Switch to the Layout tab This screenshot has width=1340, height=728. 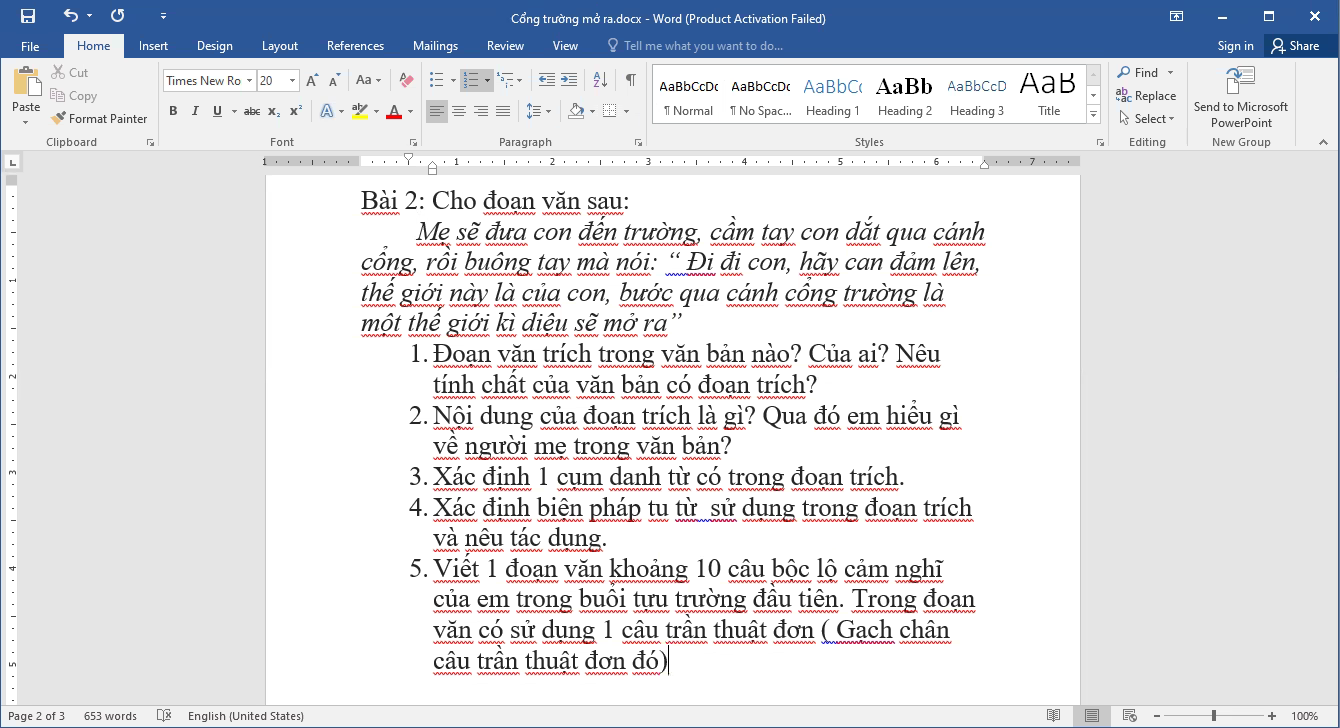[x=280, y=46]
